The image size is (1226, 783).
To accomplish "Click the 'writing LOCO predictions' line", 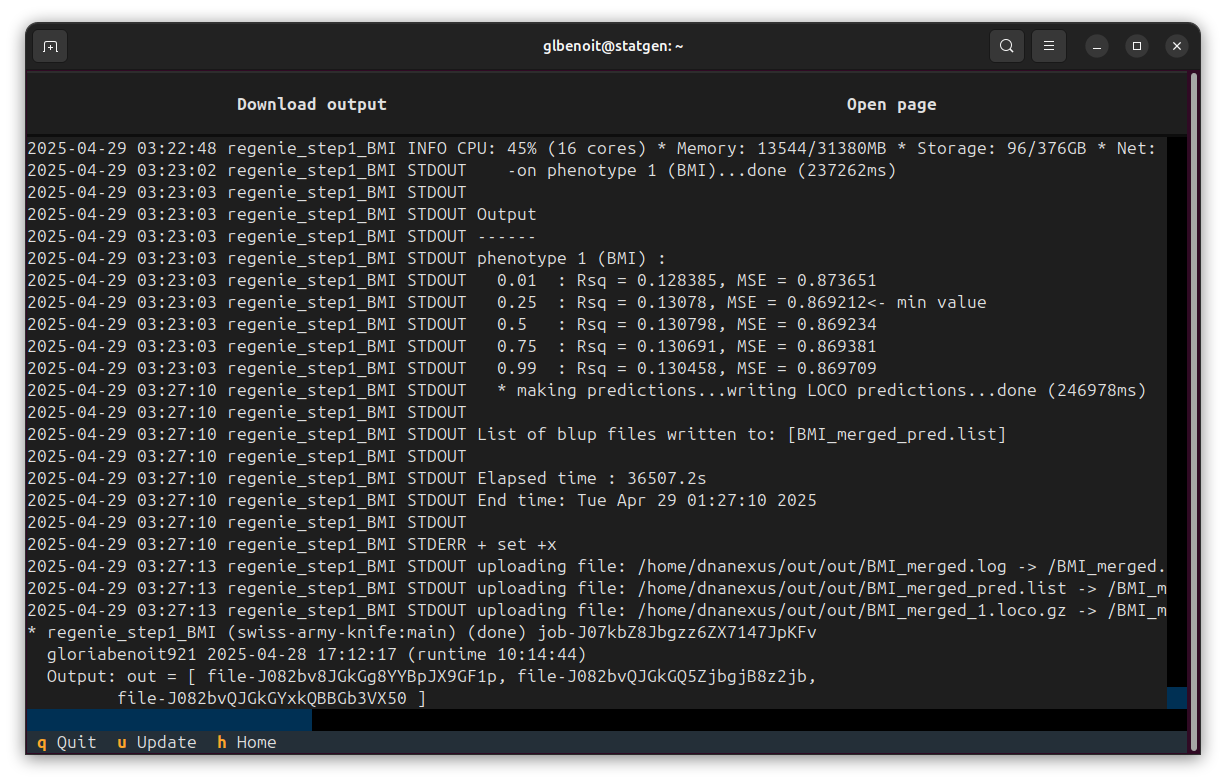I will (x=587, y=390).
